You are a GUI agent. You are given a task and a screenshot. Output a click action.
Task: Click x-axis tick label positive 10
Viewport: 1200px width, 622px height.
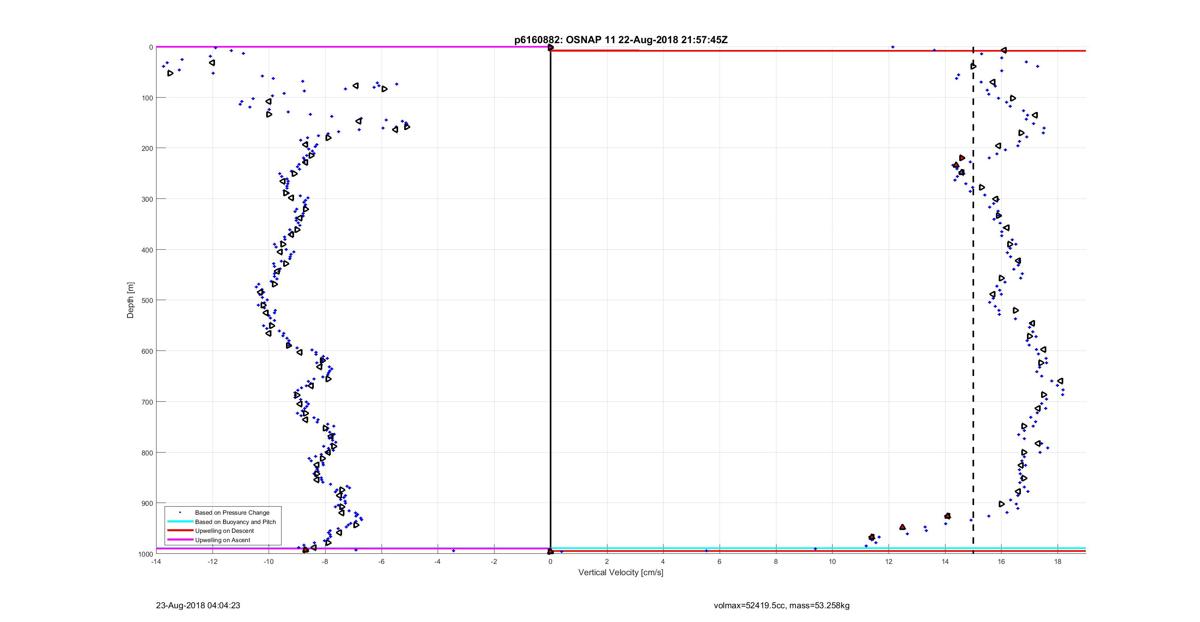point(833,562)
